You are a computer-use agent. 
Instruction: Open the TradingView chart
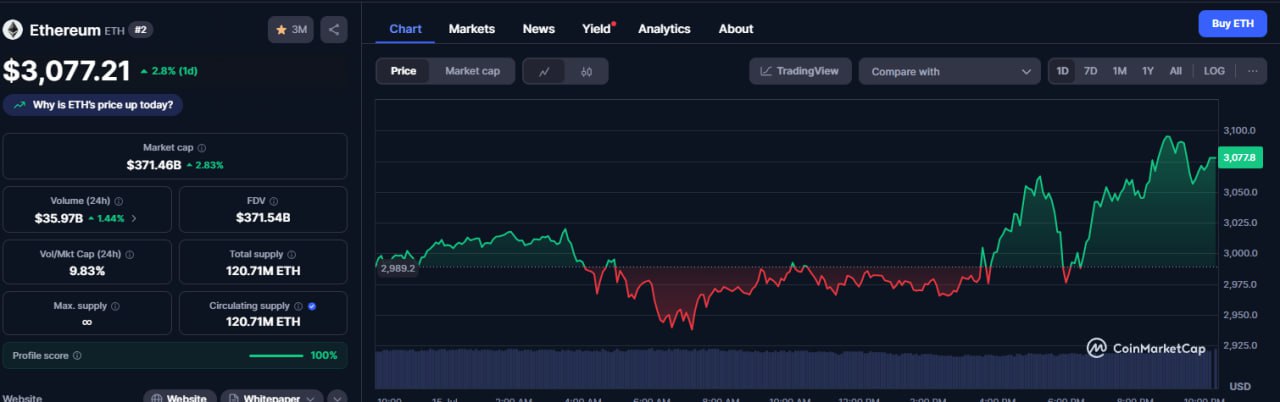[800, 71]
